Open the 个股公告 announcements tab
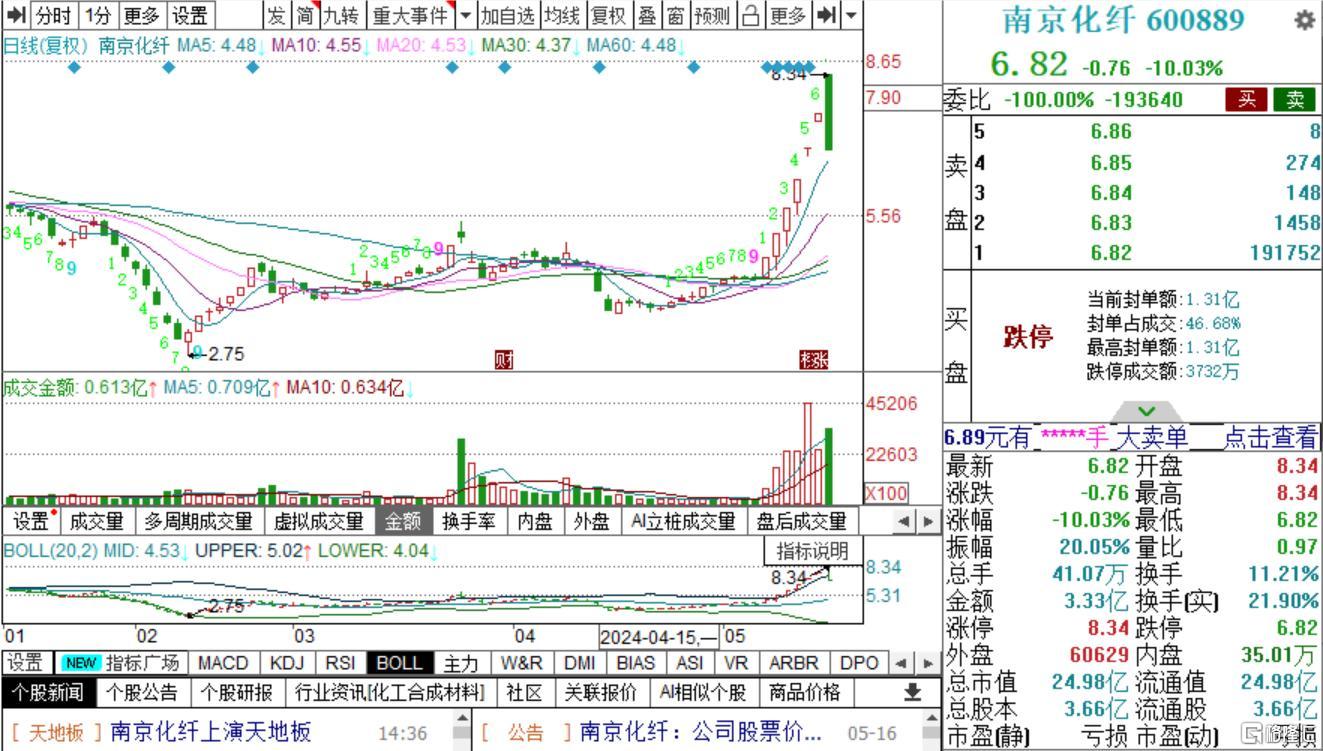 [x=141, y=692]
